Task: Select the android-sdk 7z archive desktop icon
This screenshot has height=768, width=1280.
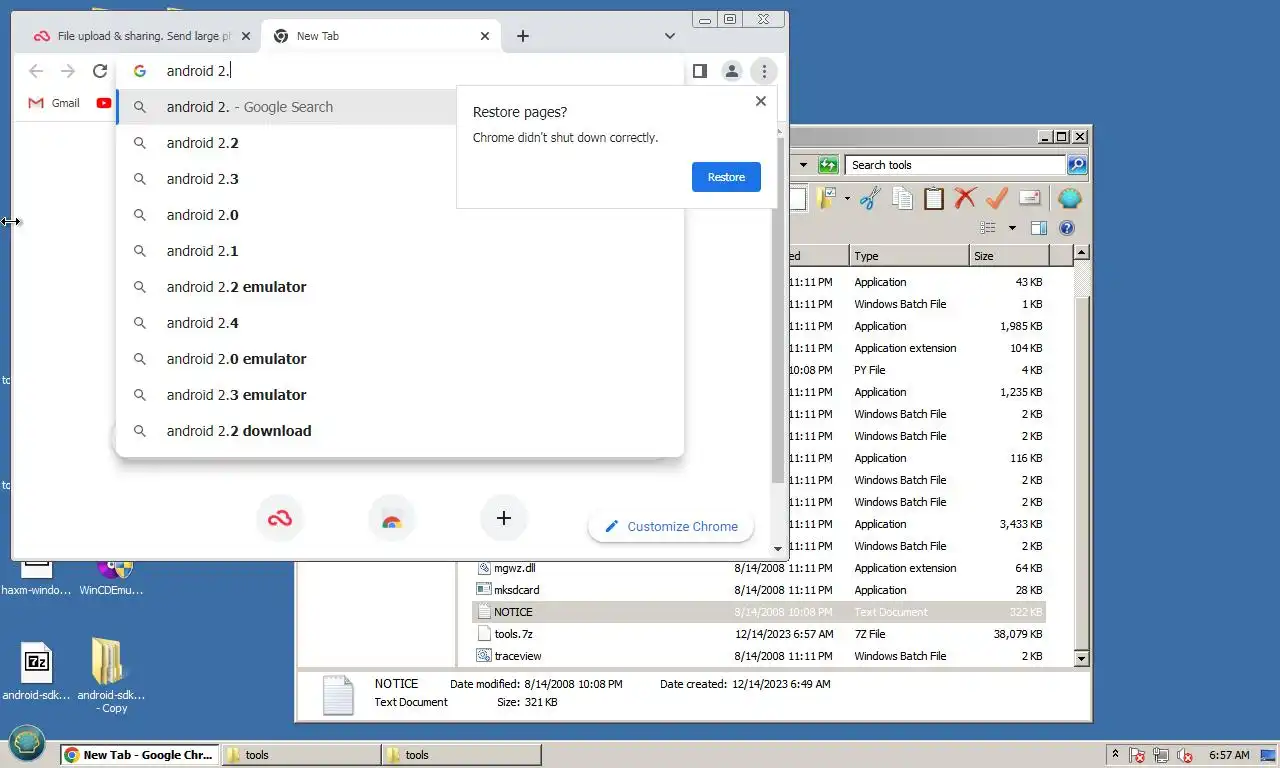Action: [37, 670]
